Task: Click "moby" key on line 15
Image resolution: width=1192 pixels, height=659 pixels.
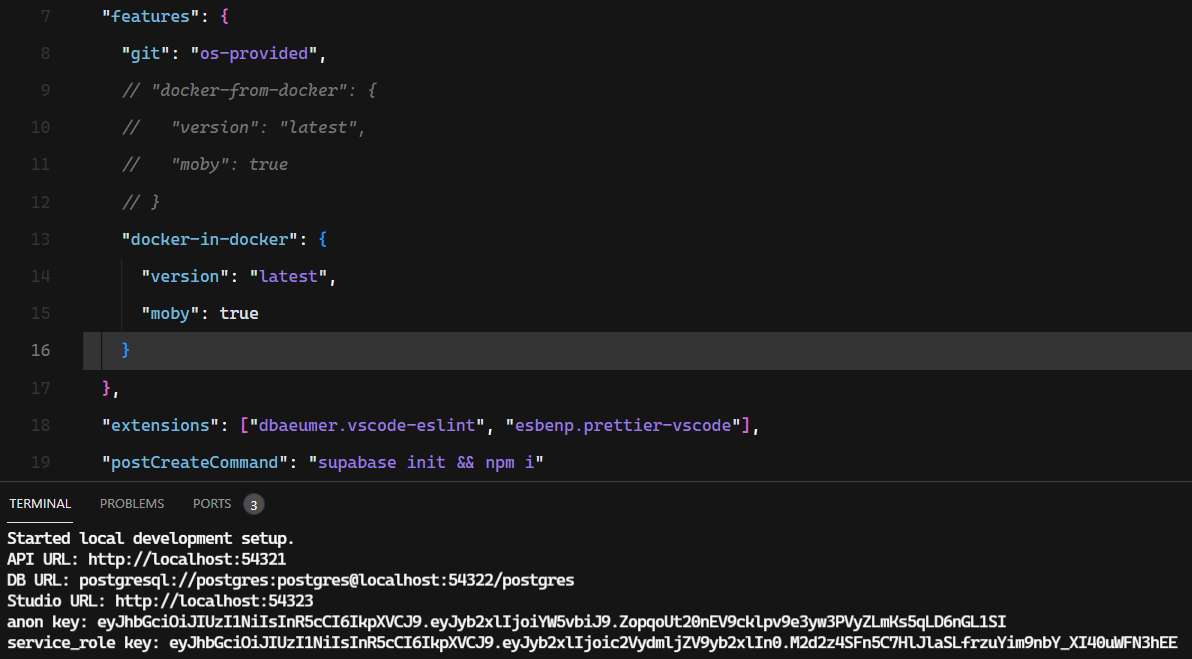Action: tap(170, 314)
